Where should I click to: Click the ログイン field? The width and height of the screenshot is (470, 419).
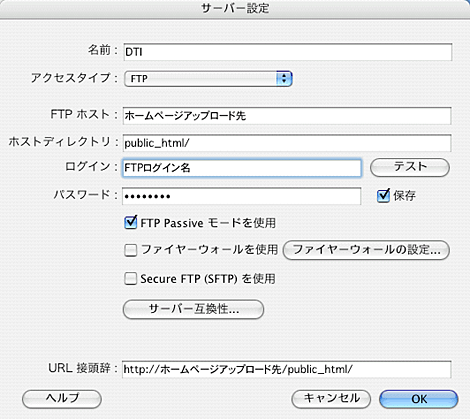coord(242,168)
